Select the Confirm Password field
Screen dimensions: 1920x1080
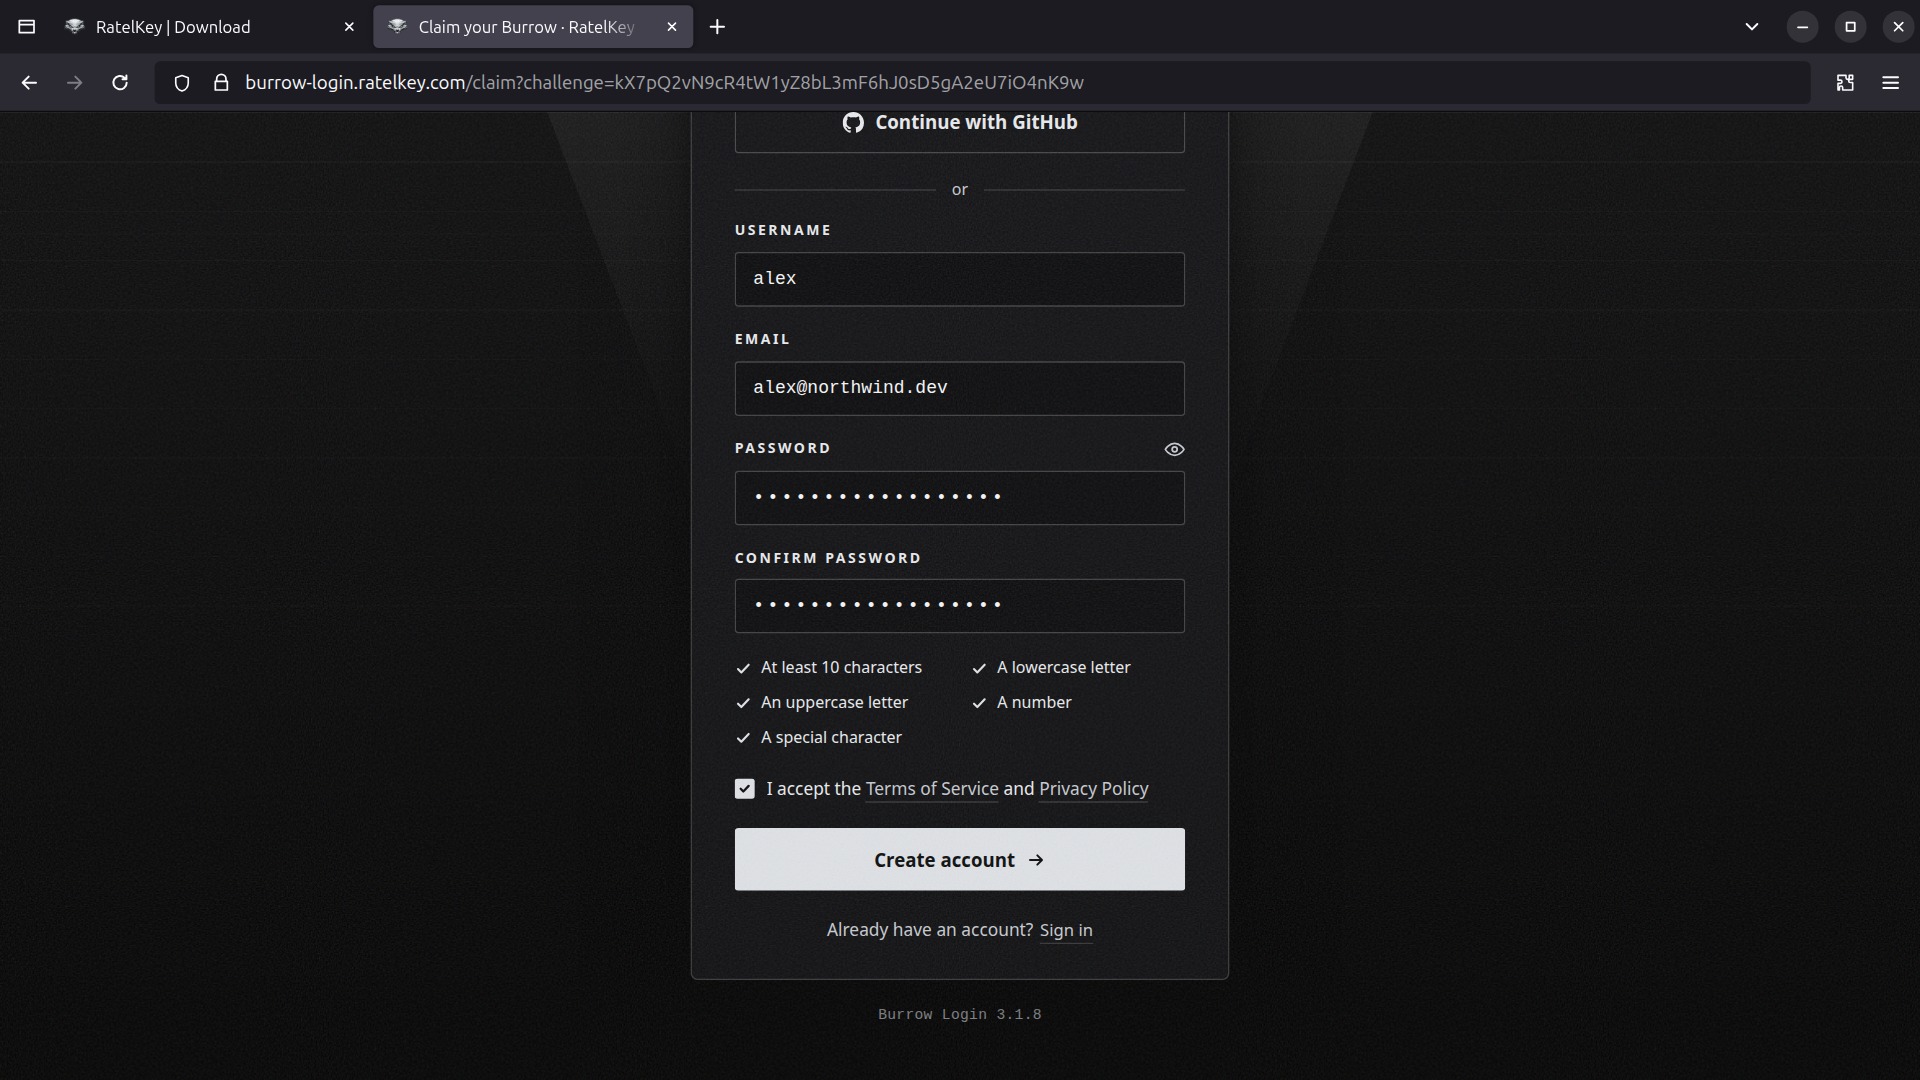pos(959,606)
